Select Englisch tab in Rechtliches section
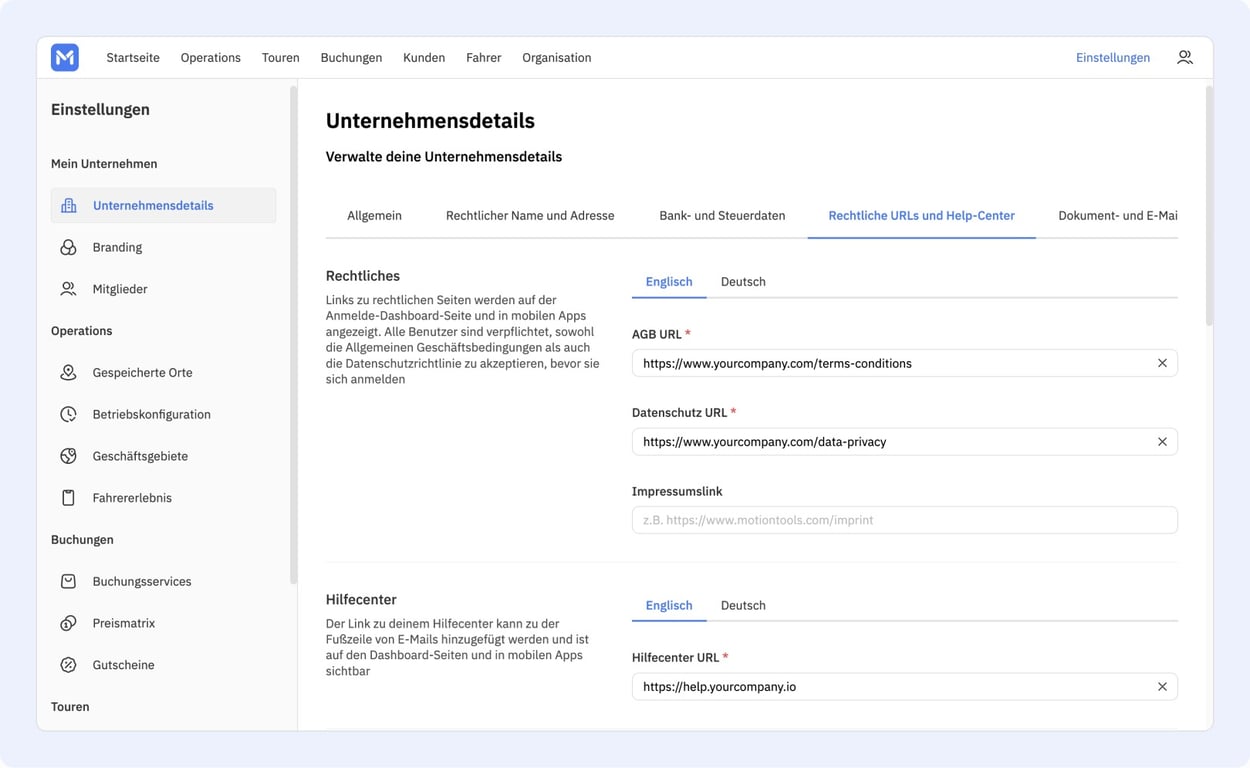This screenshot has width=1250, height=768. click(x=669, y=282)
